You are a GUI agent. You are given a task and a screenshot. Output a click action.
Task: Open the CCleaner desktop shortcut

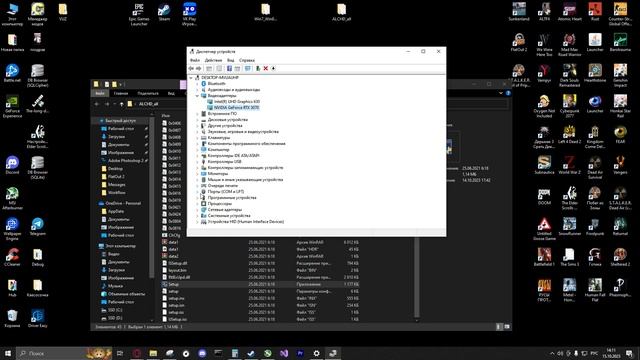(12, 257)
